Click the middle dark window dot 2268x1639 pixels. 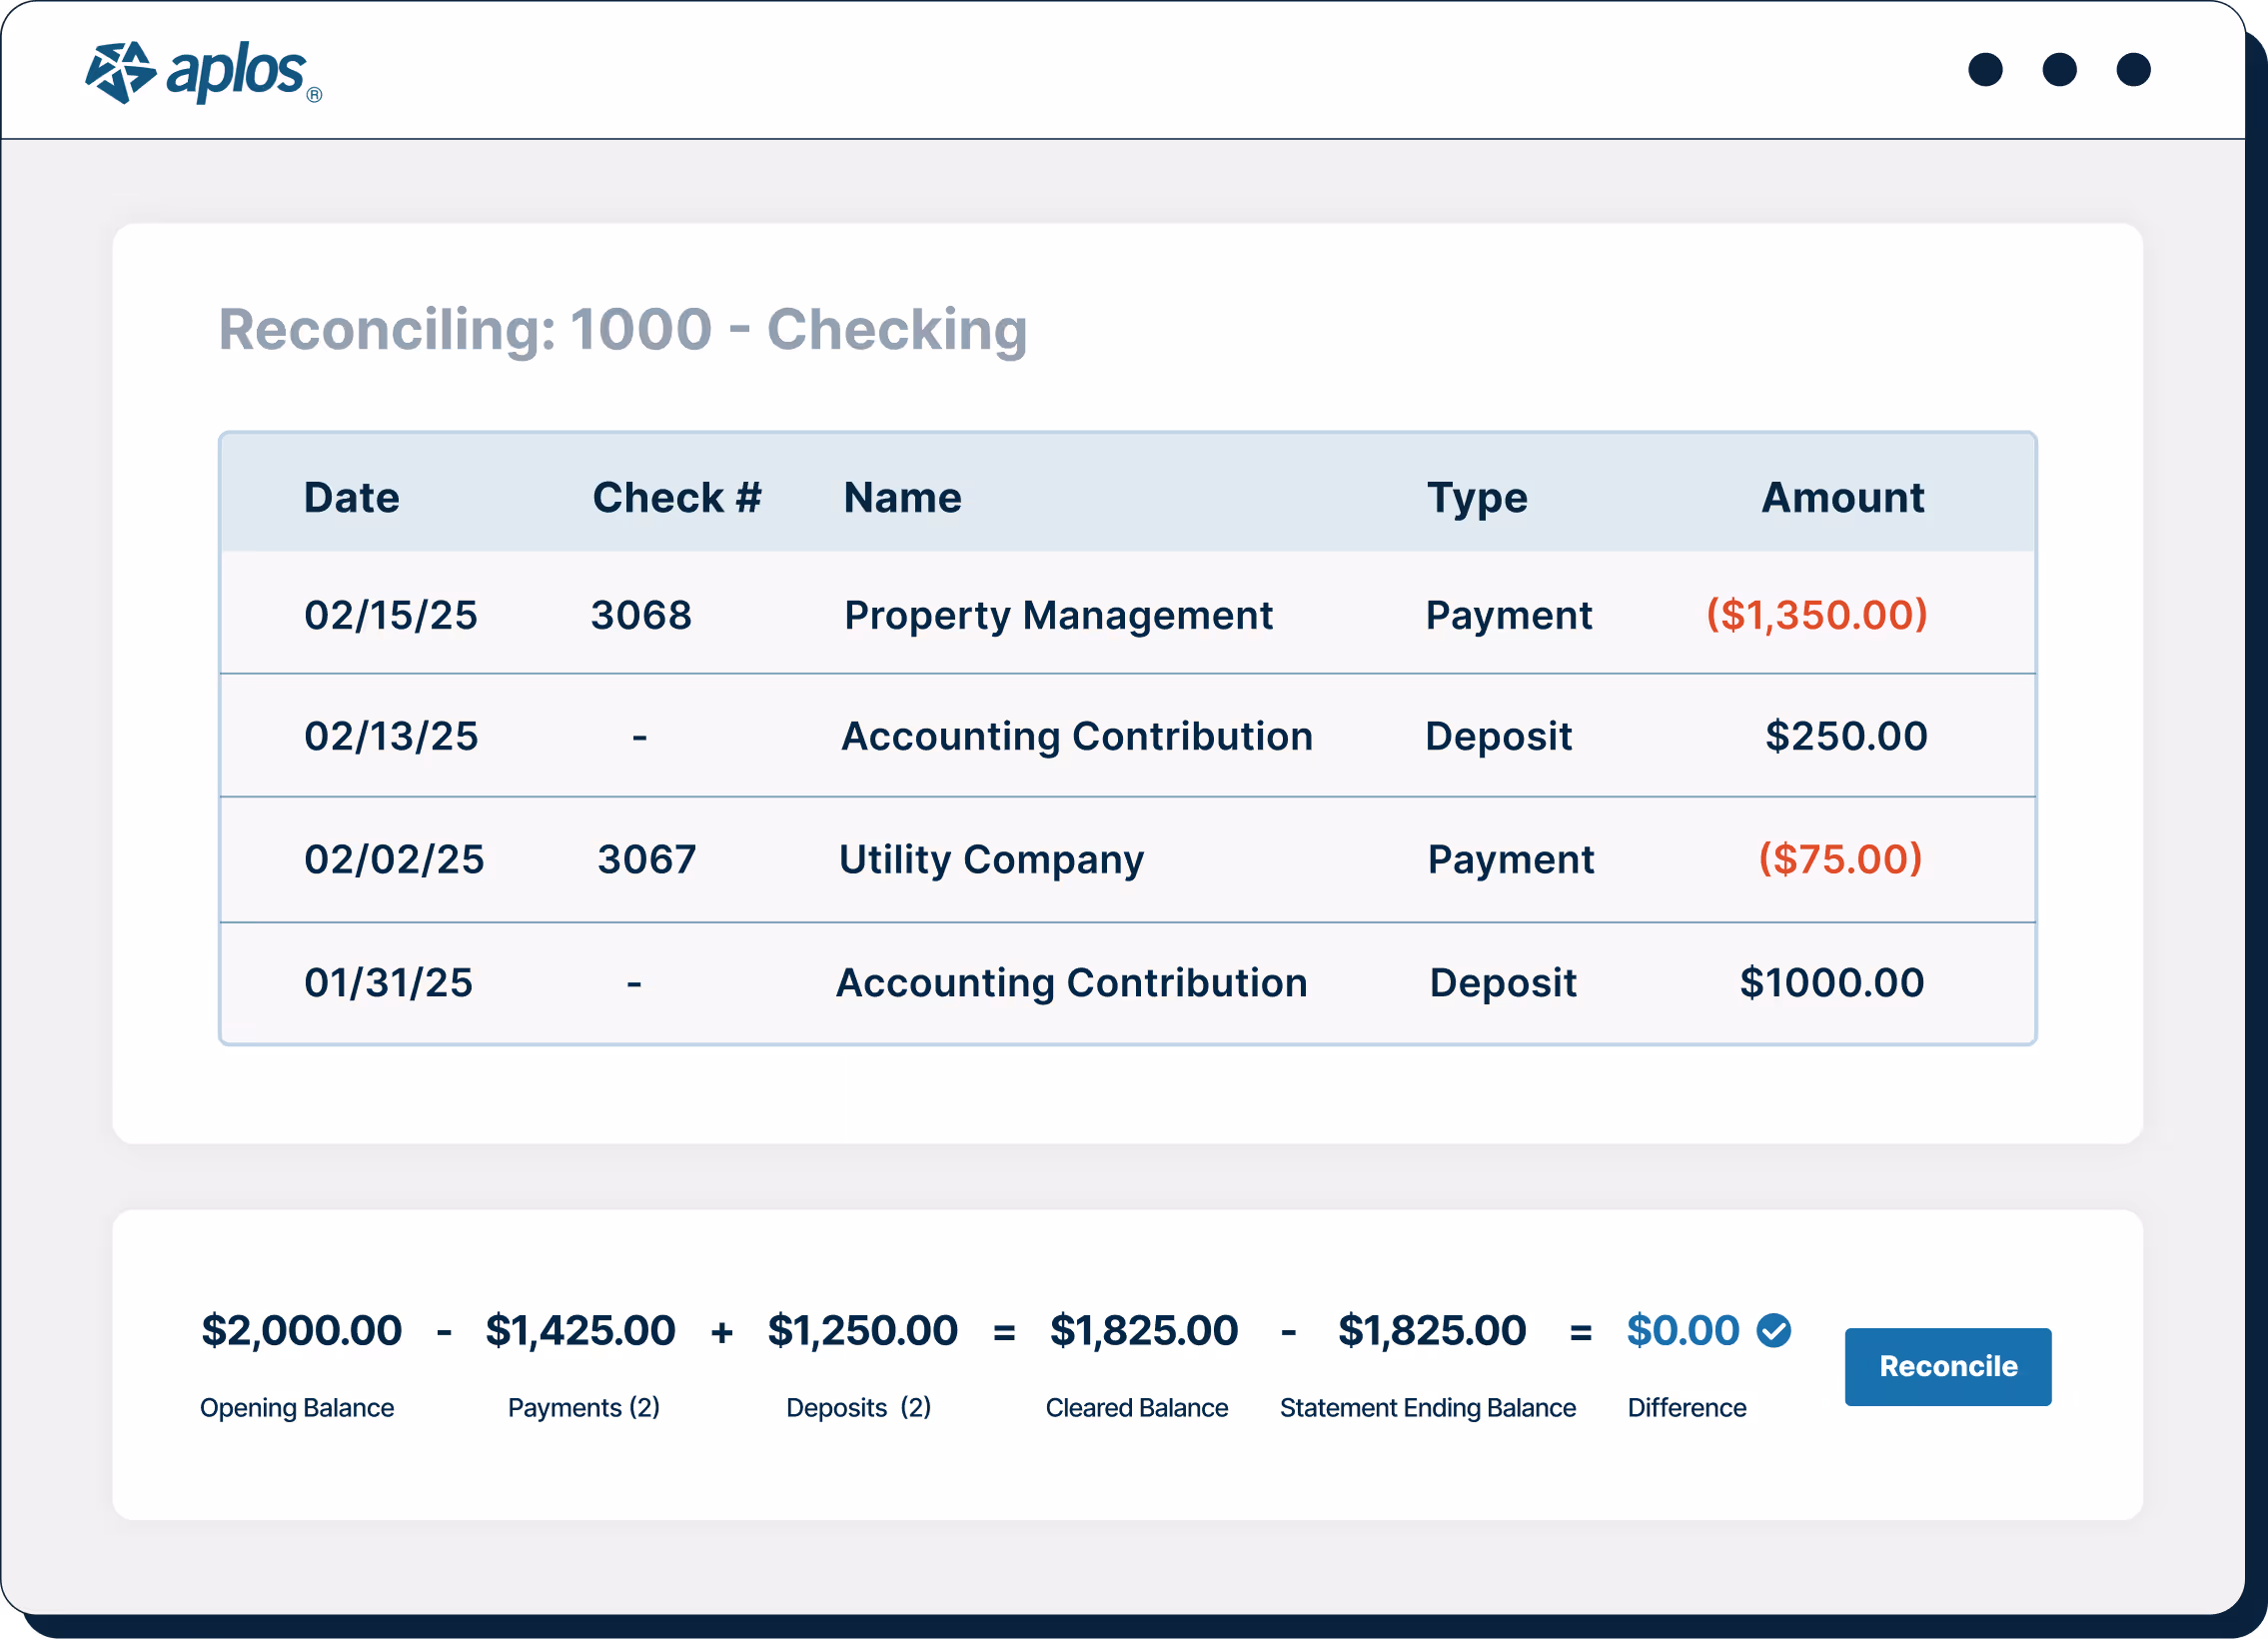pyautogui.click(x=2059, y=70)
